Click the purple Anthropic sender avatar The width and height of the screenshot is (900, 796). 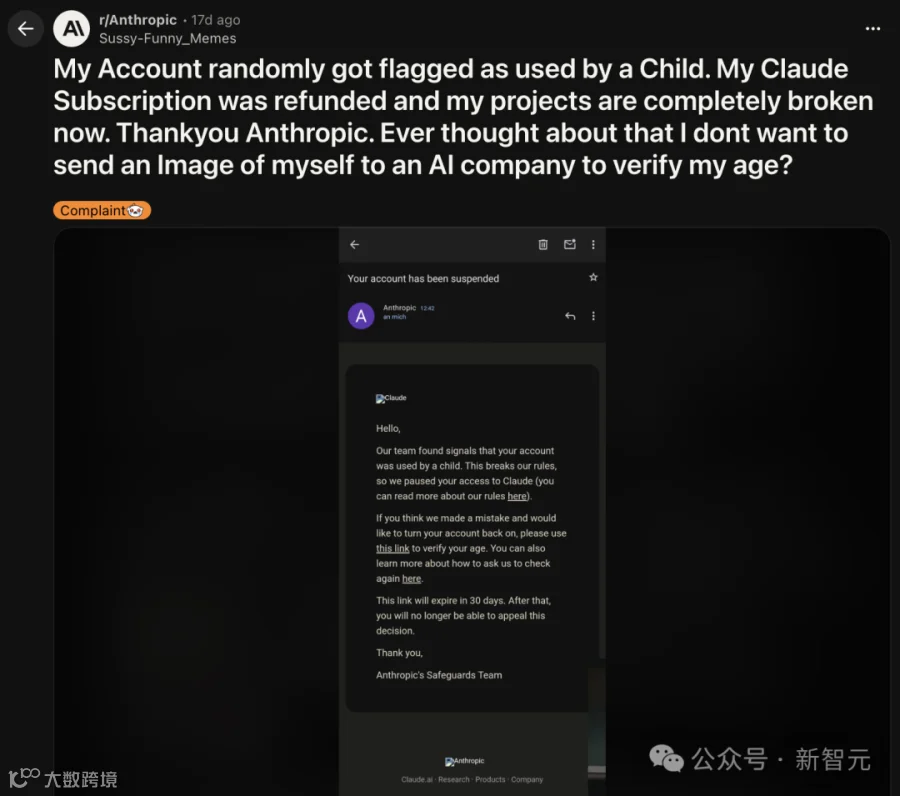361,316
